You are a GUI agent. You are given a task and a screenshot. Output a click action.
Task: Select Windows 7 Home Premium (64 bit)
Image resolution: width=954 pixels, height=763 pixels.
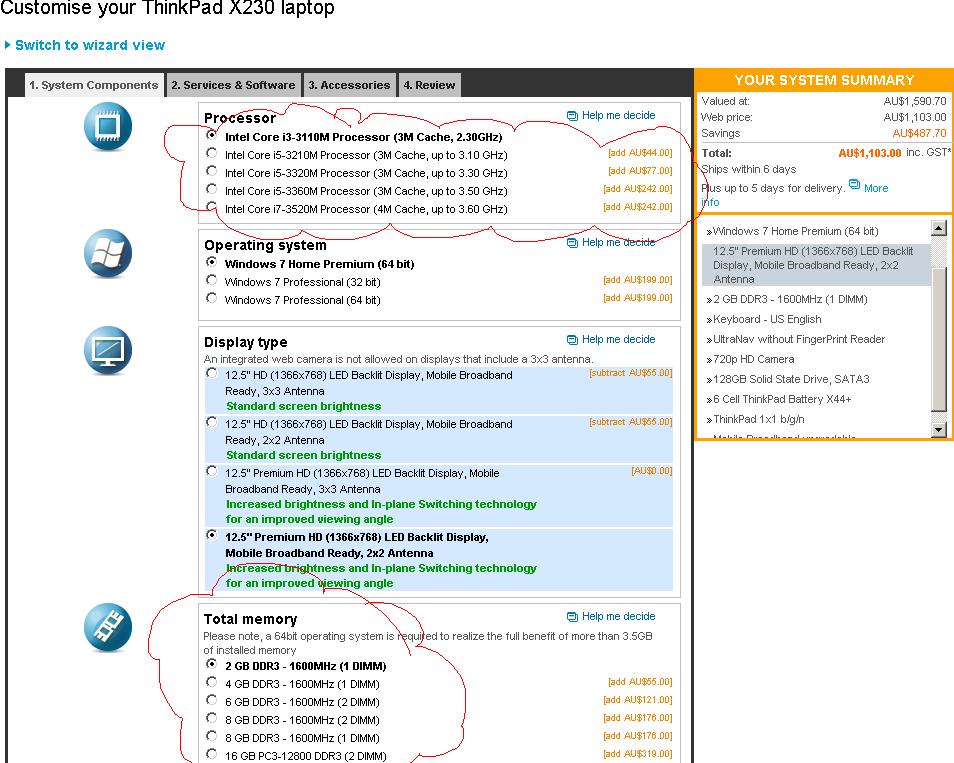[211, 262]
